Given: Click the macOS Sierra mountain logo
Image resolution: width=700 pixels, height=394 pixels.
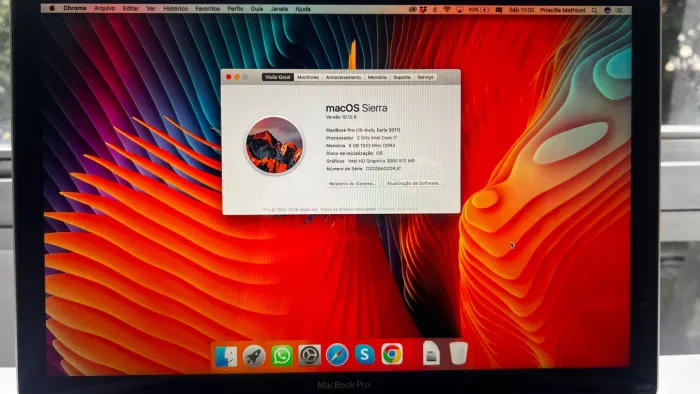Looking at the screenshot, I should pos(275,145).
